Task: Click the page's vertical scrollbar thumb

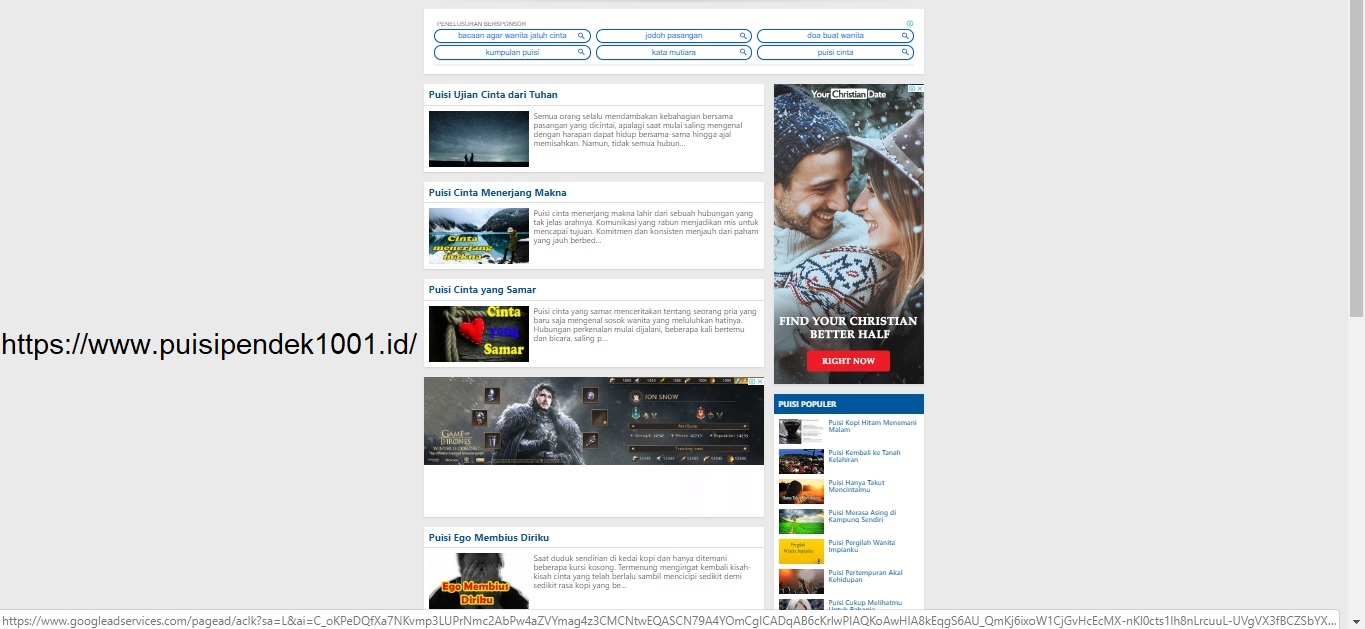Action: point(1356,160)
